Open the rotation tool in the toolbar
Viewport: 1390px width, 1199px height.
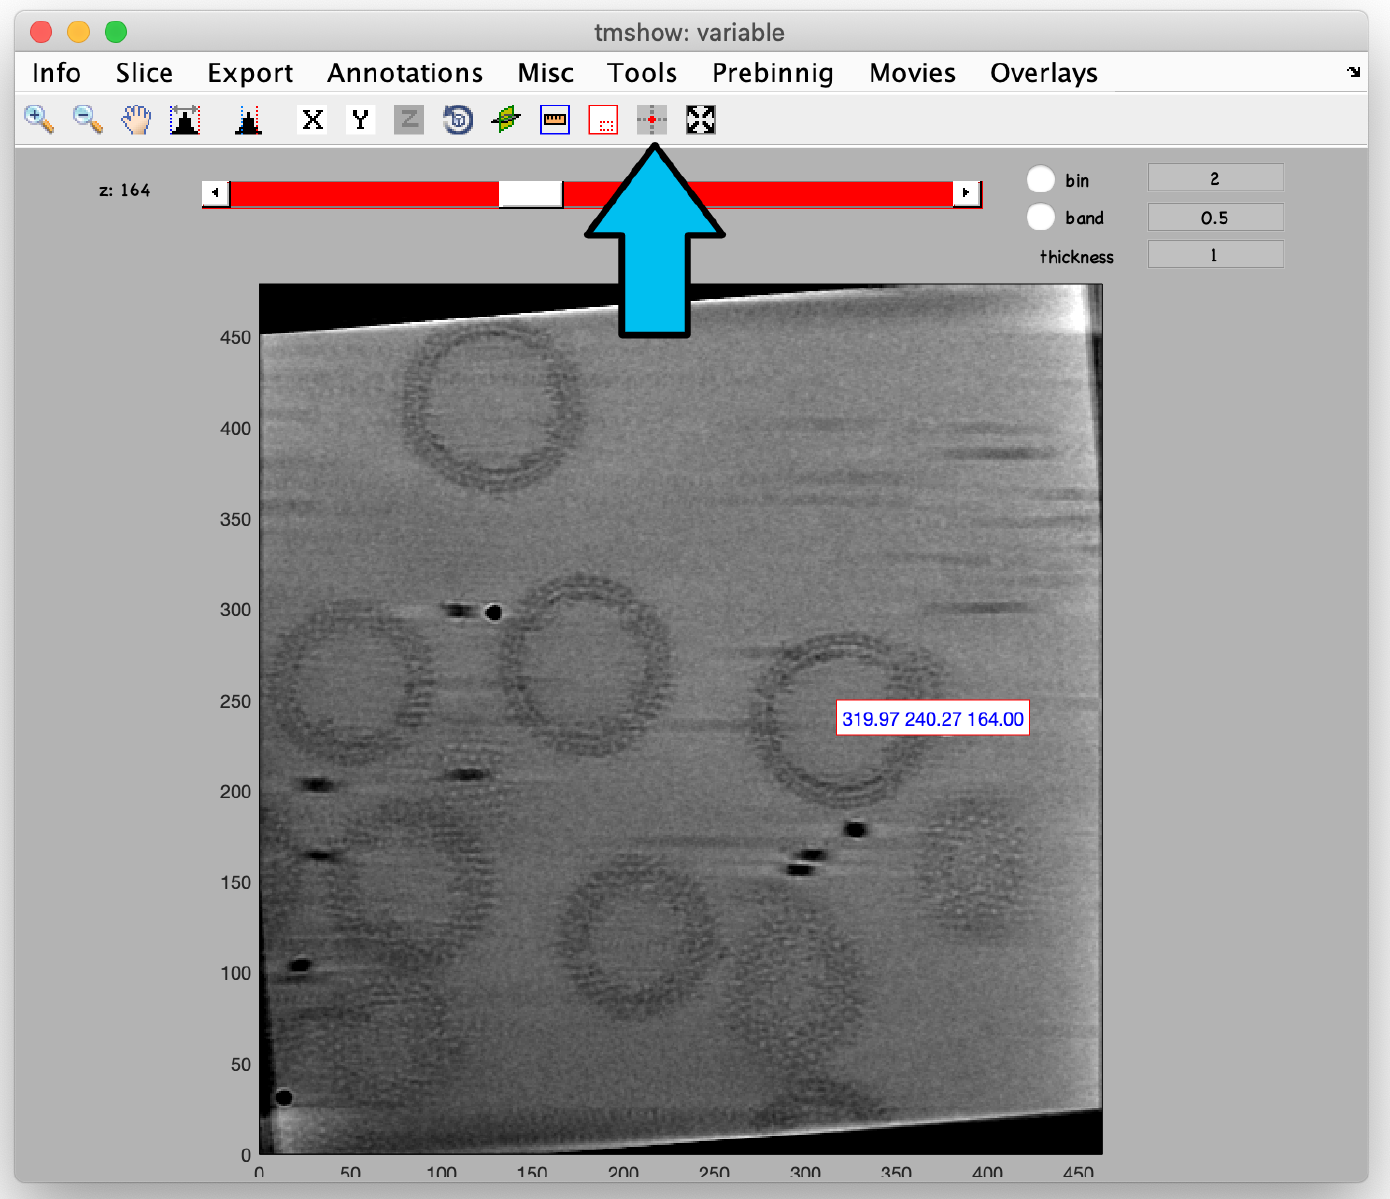(457, 119)
